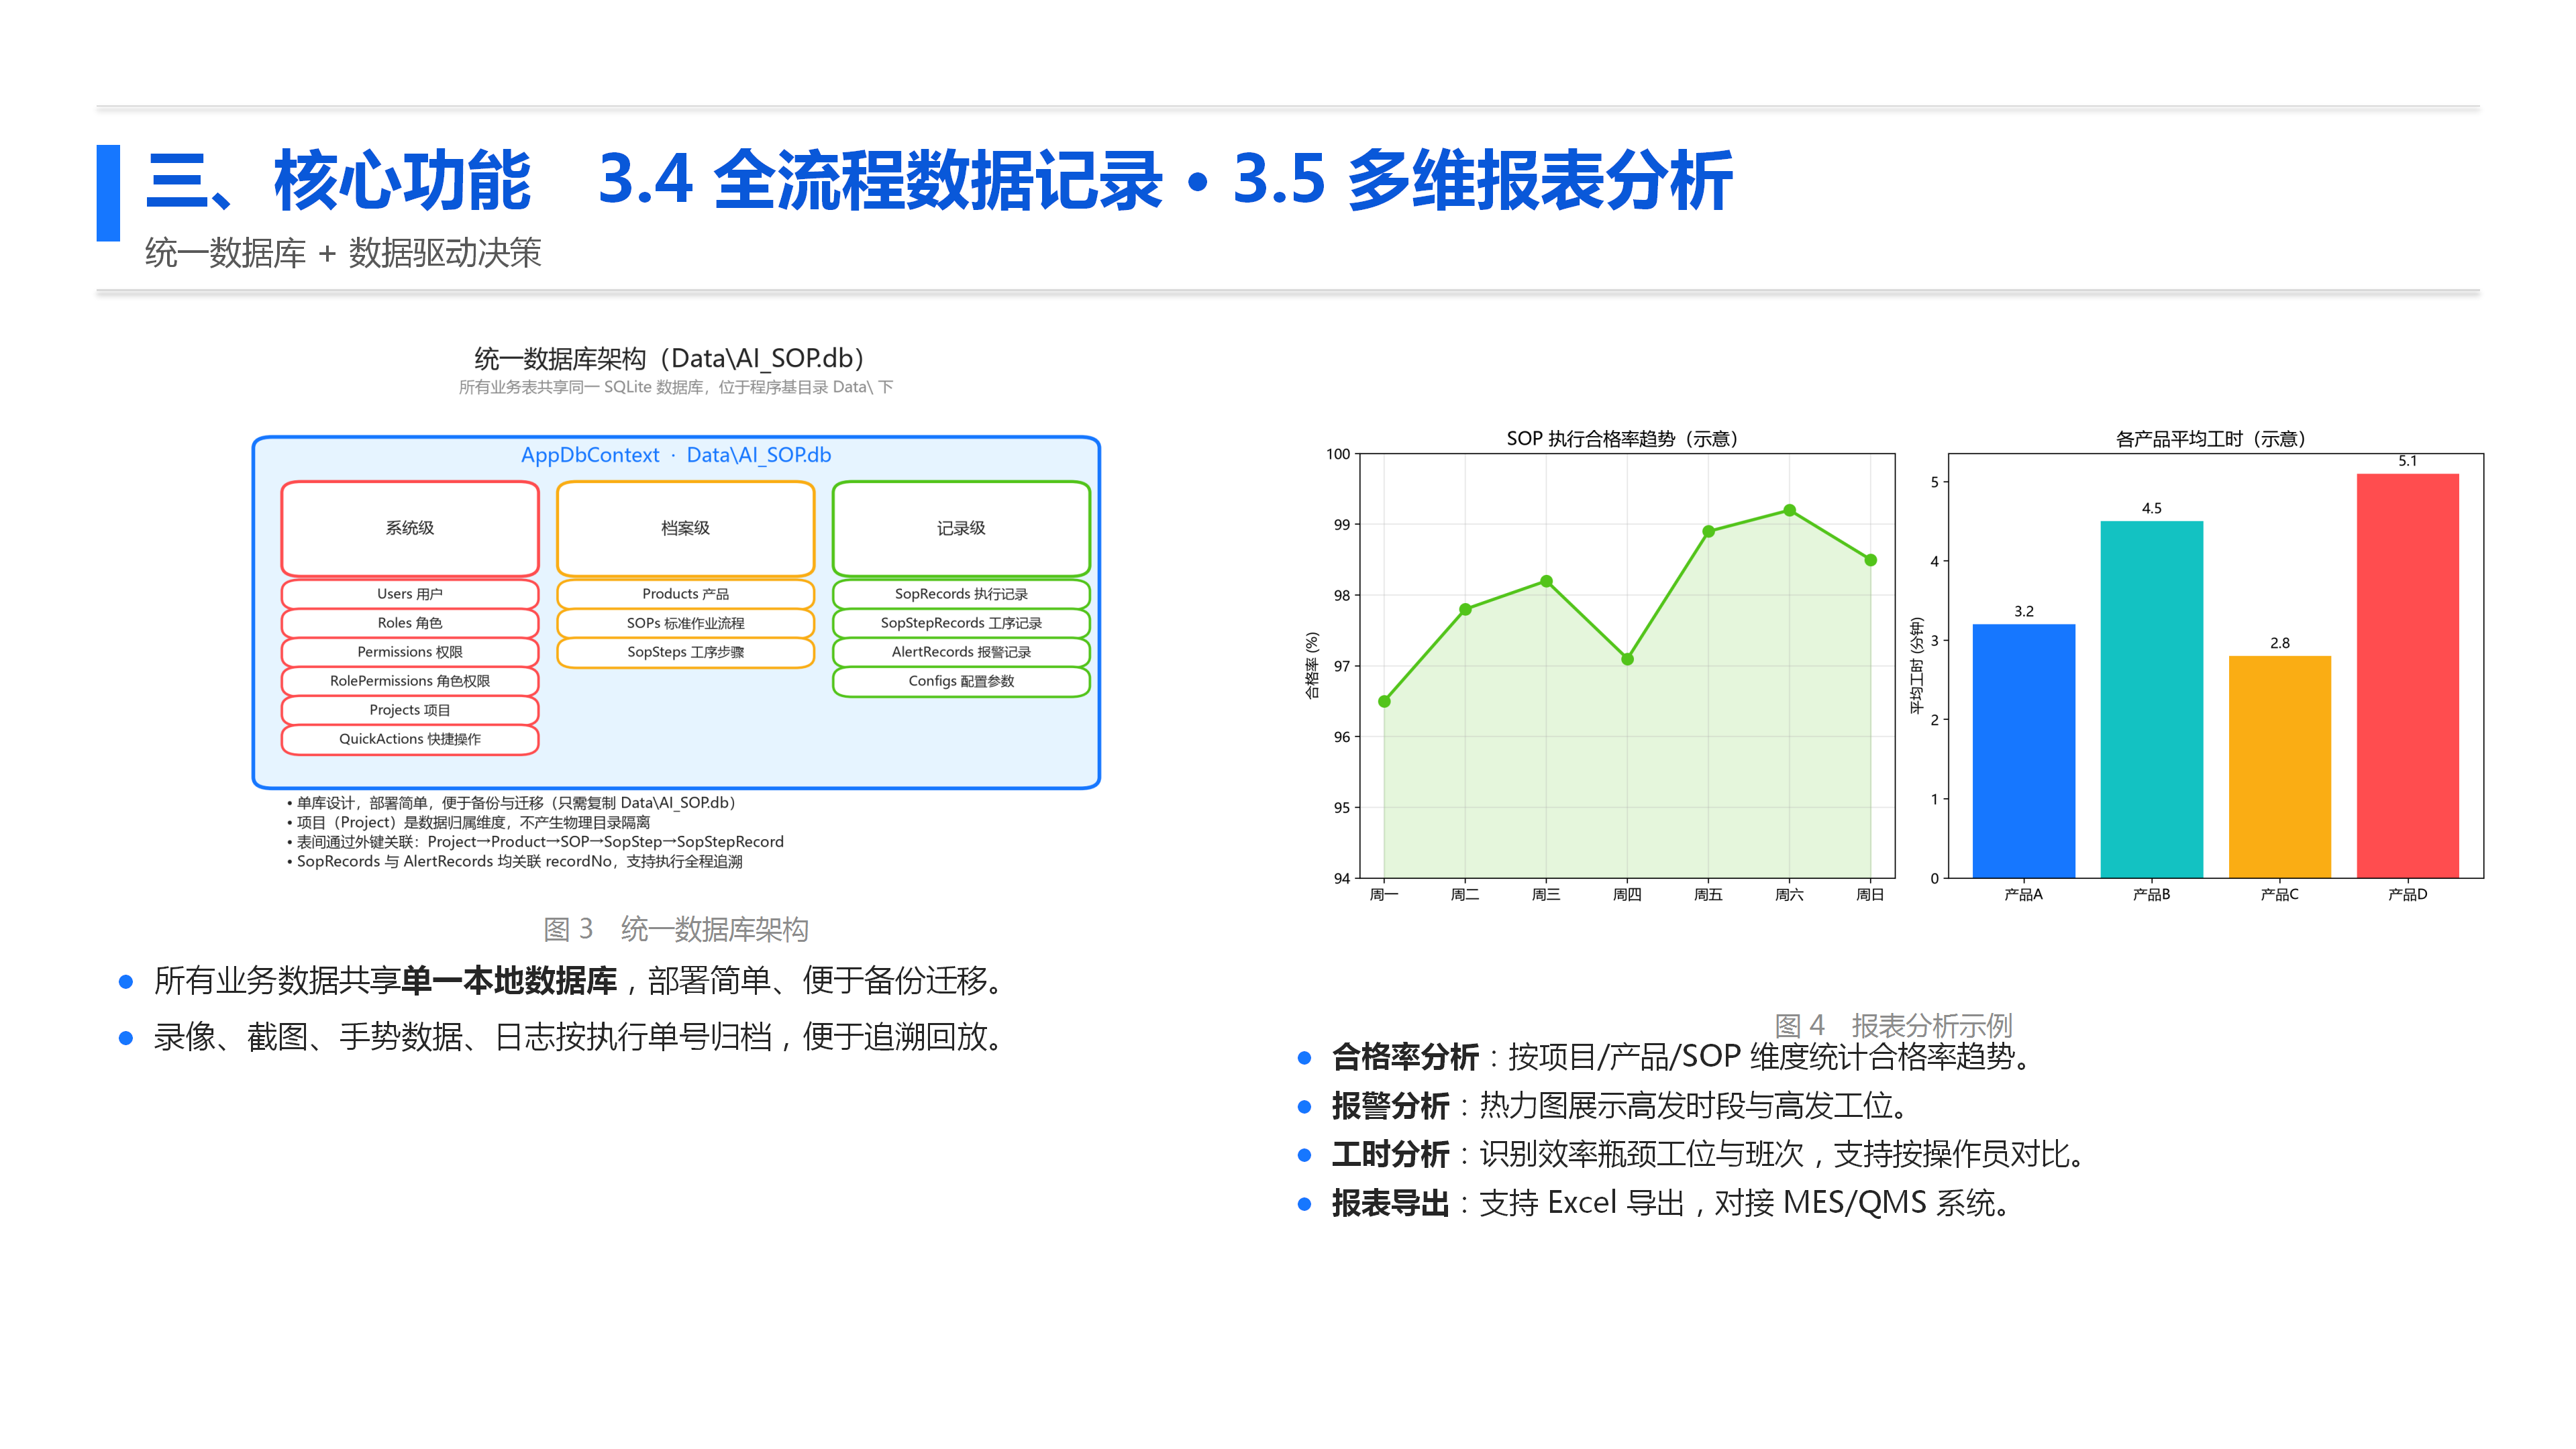Click the bullet starting '录像、截图、手势数据'
The width and height of the screenshot is (2576, 1449).
[578, 1036]
